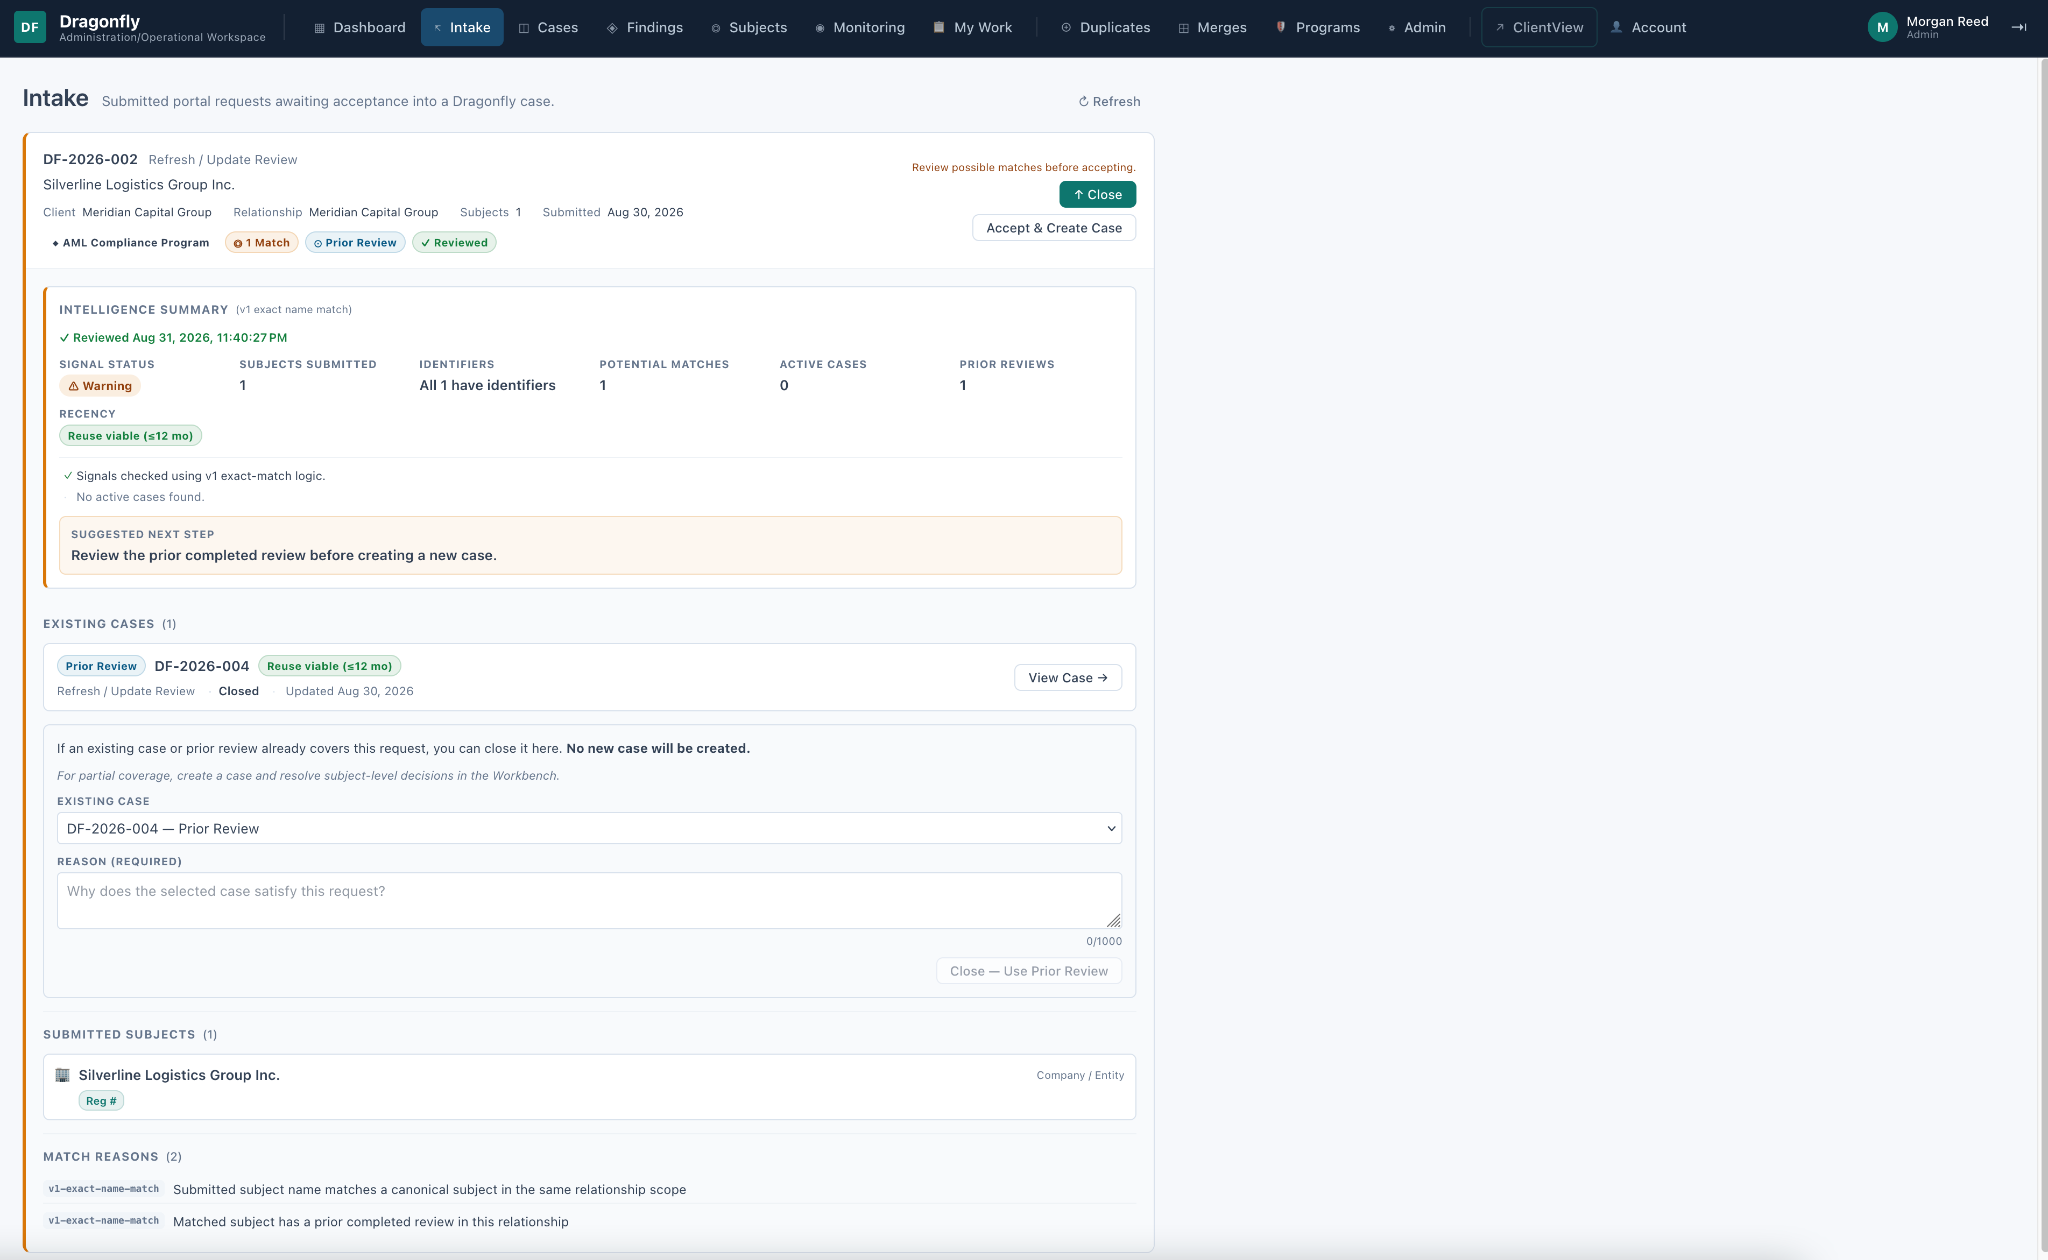Image resolution: width=2048 pixels, height=1260 pixels.
Task: Click the Silverline Logistics Group Inc. subject name
Action: [x=179, y=1075]
